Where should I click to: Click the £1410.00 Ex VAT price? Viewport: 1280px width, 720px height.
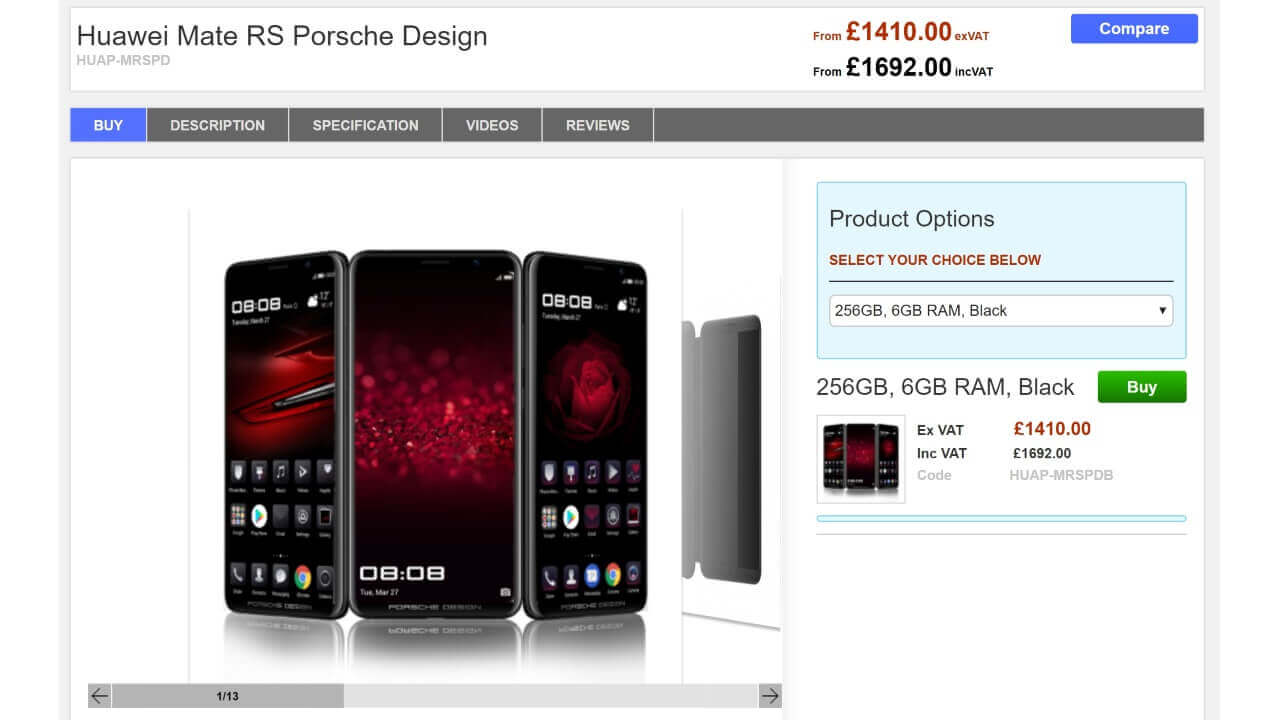tap(1052, 429)
